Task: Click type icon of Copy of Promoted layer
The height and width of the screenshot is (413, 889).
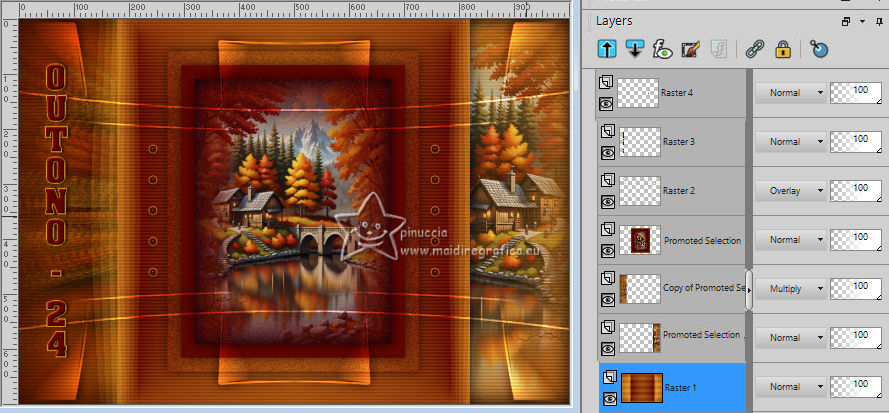Action: pyautogui.click(x=608, y=279)
